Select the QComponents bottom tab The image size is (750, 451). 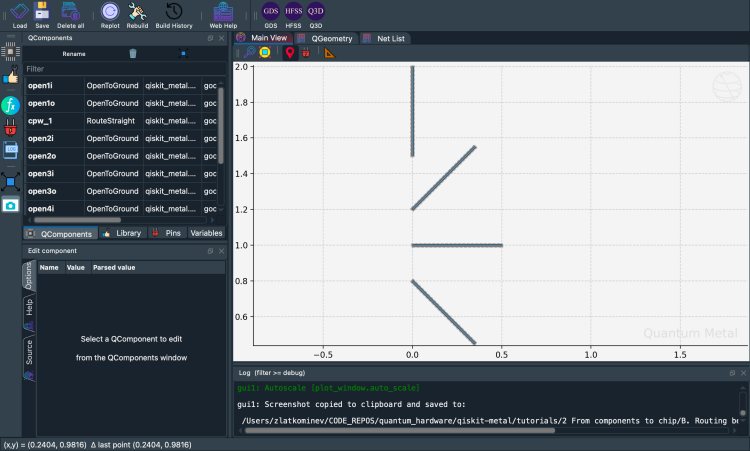(60, 233)
